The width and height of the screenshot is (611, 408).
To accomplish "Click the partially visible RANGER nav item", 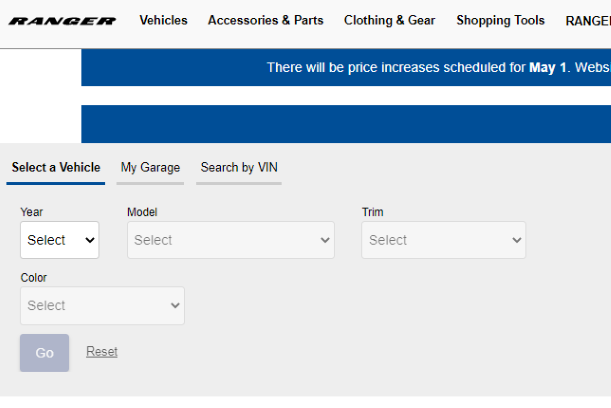I will [588, 20].
